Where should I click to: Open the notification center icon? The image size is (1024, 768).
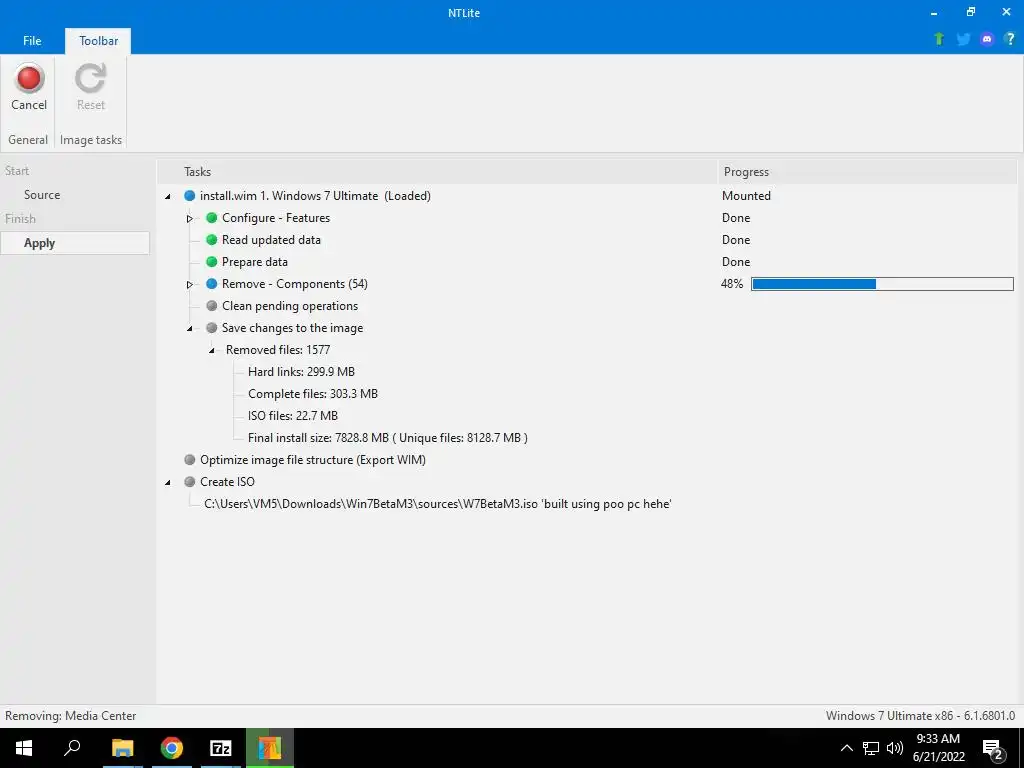[x=993, y=749]
